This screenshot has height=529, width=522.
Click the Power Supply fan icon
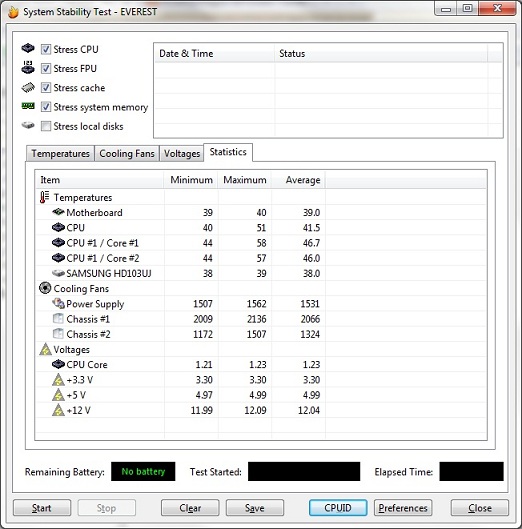coord(58,303)
